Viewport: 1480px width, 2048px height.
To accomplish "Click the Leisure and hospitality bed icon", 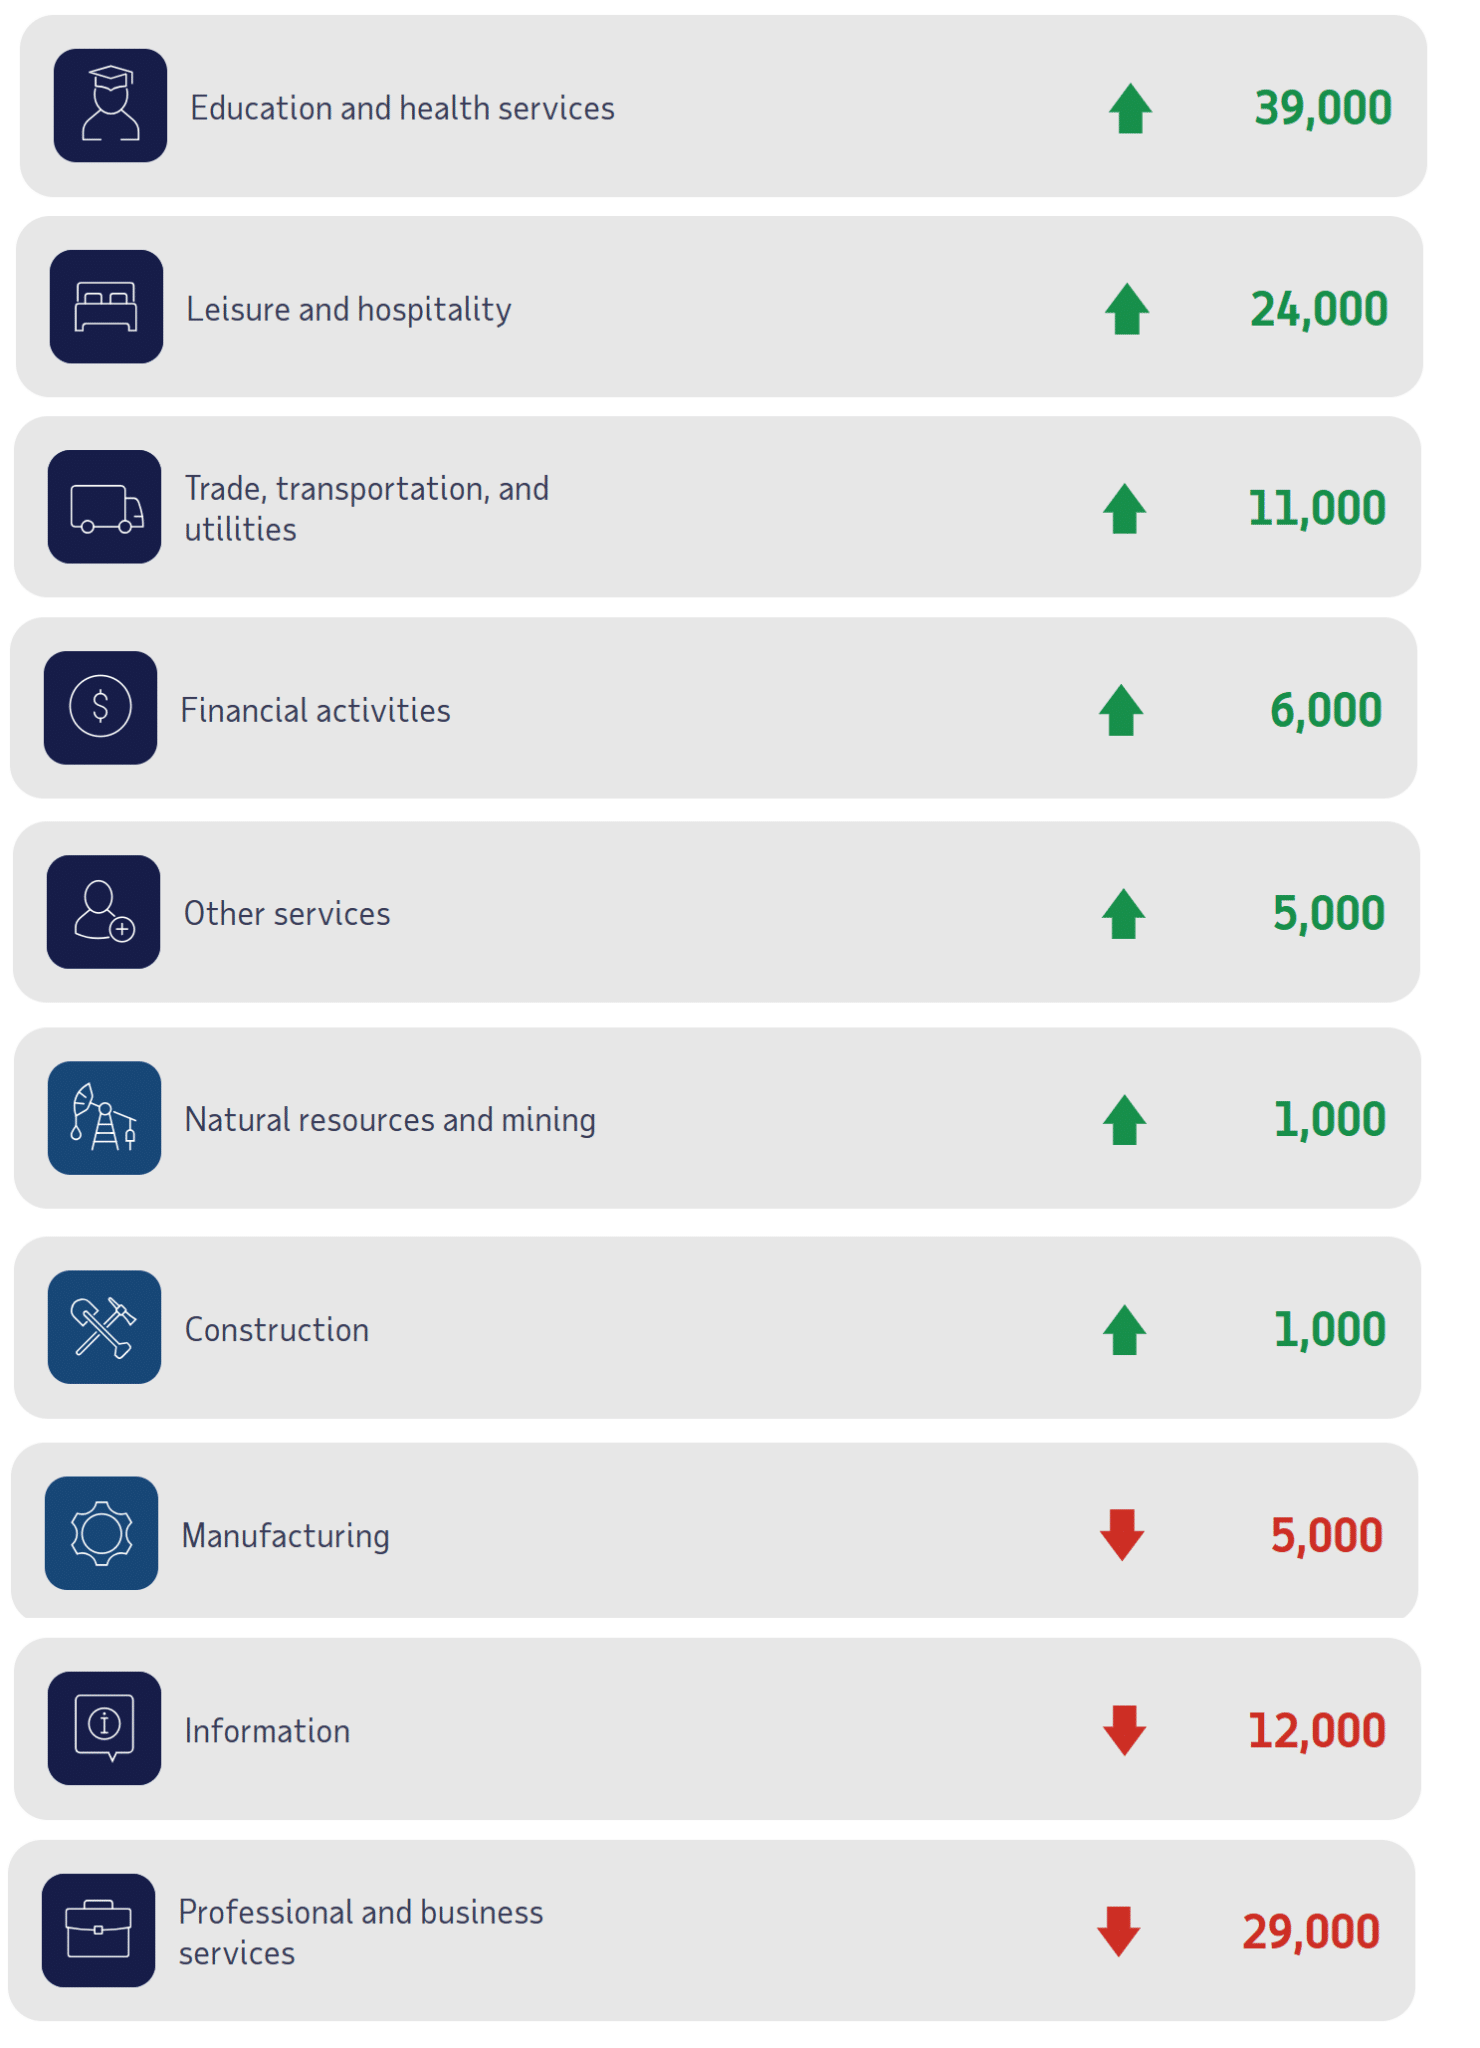I will point(106,307).
